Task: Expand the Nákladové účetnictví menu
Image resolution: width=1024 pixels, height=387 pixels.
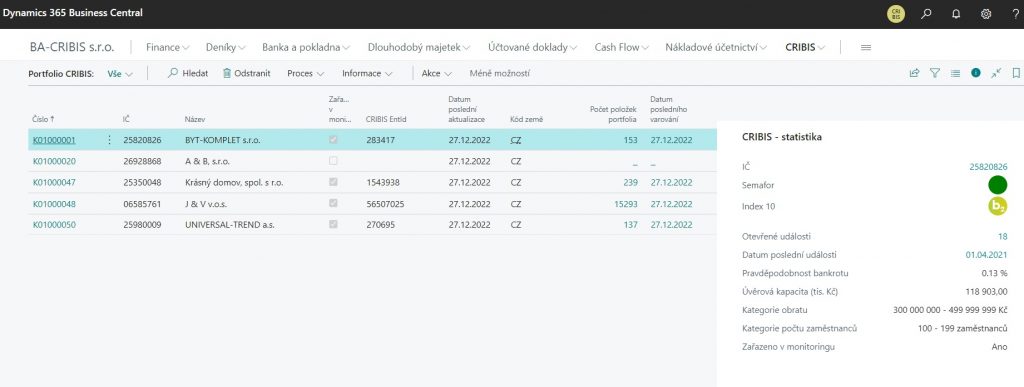Action: pyautogui.click(x=716, y=48)
